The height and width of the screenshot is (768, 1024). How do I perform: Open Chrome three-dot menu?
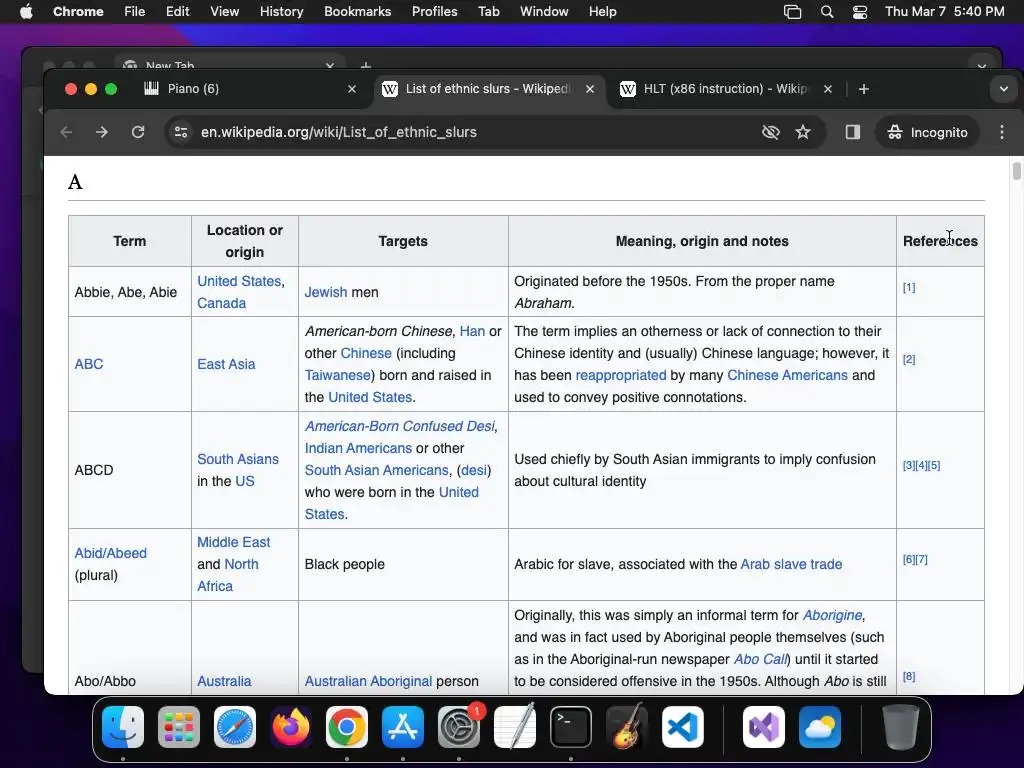[1002, 132]
